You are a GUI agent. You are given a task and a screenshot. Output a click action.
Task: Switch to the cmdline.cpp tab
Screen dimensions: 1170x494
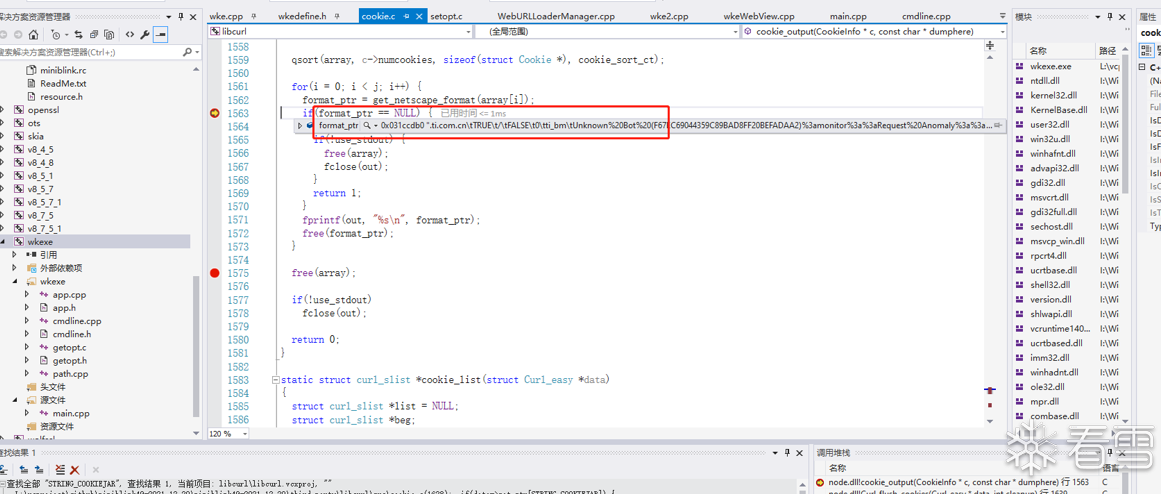pyautogui.click(x=926, y=16)
